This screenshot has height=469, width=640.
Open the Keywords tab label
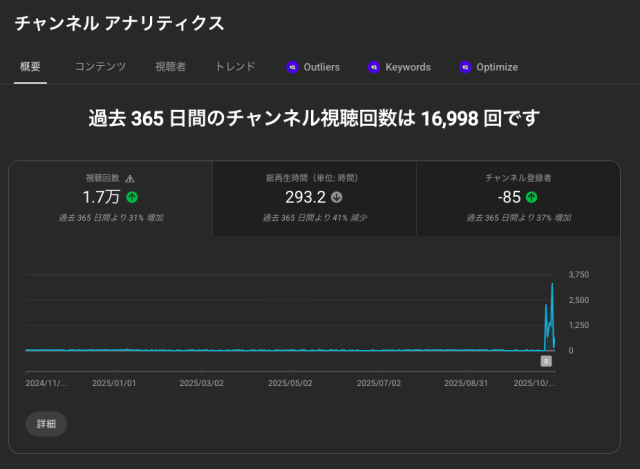[408, 67]
